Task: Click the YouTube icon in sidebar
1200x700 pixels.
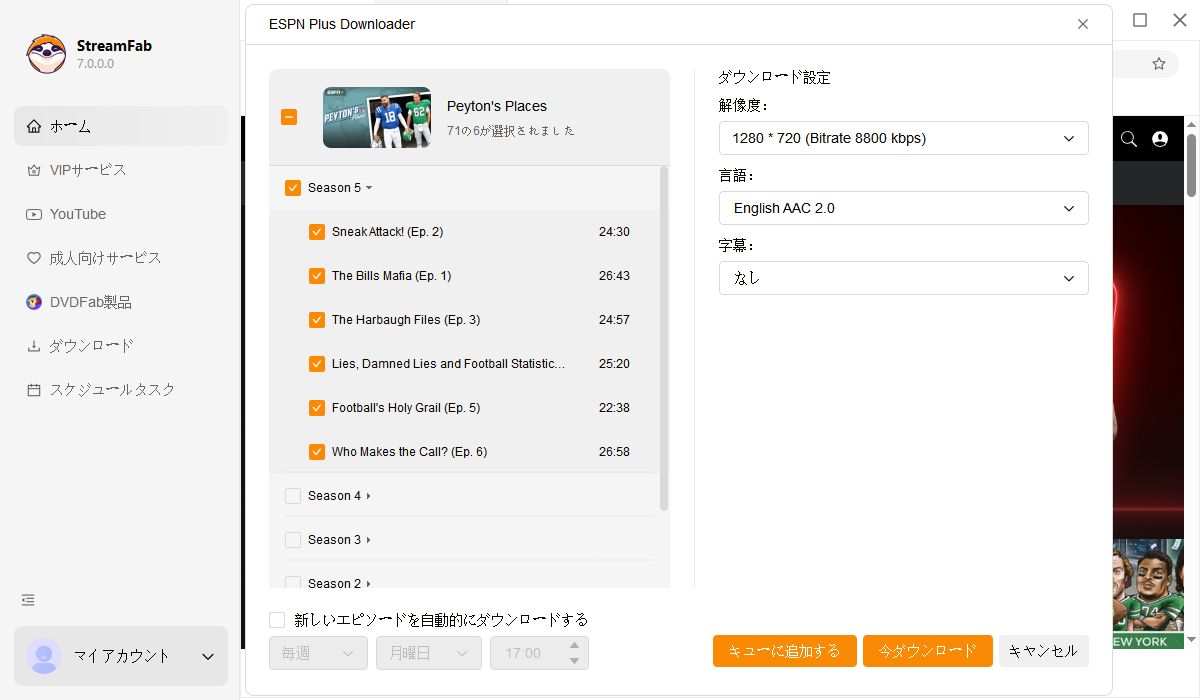Action: coord(34,214)
